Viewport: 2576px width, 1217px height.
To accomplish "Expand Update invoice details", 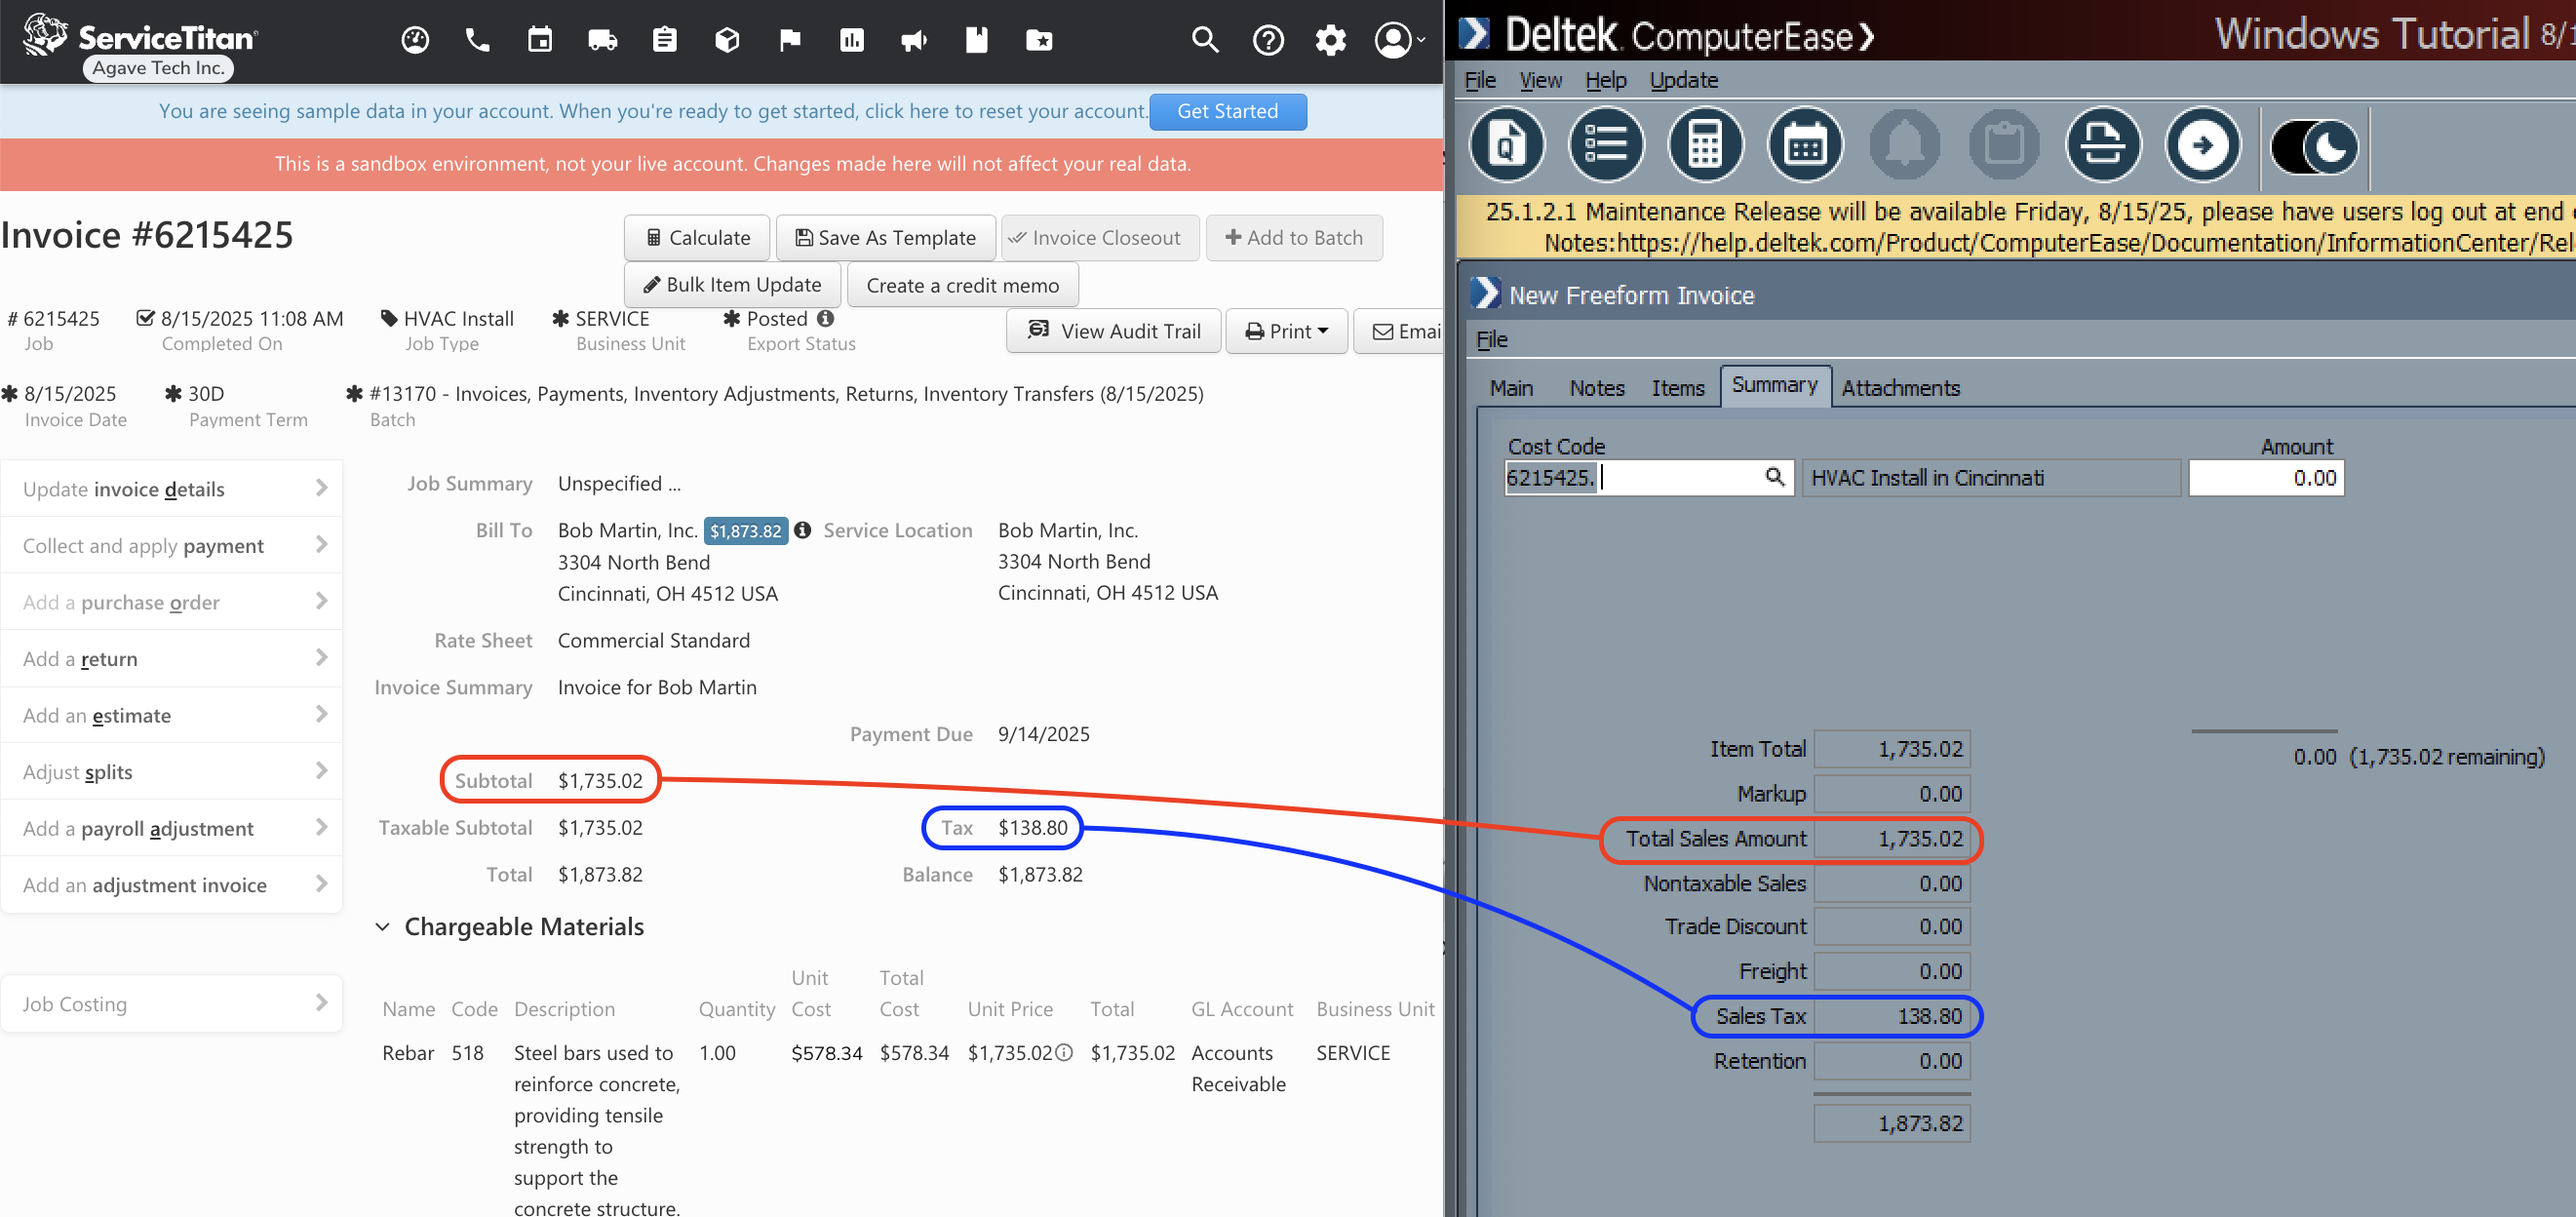I will tap(171, 489).
